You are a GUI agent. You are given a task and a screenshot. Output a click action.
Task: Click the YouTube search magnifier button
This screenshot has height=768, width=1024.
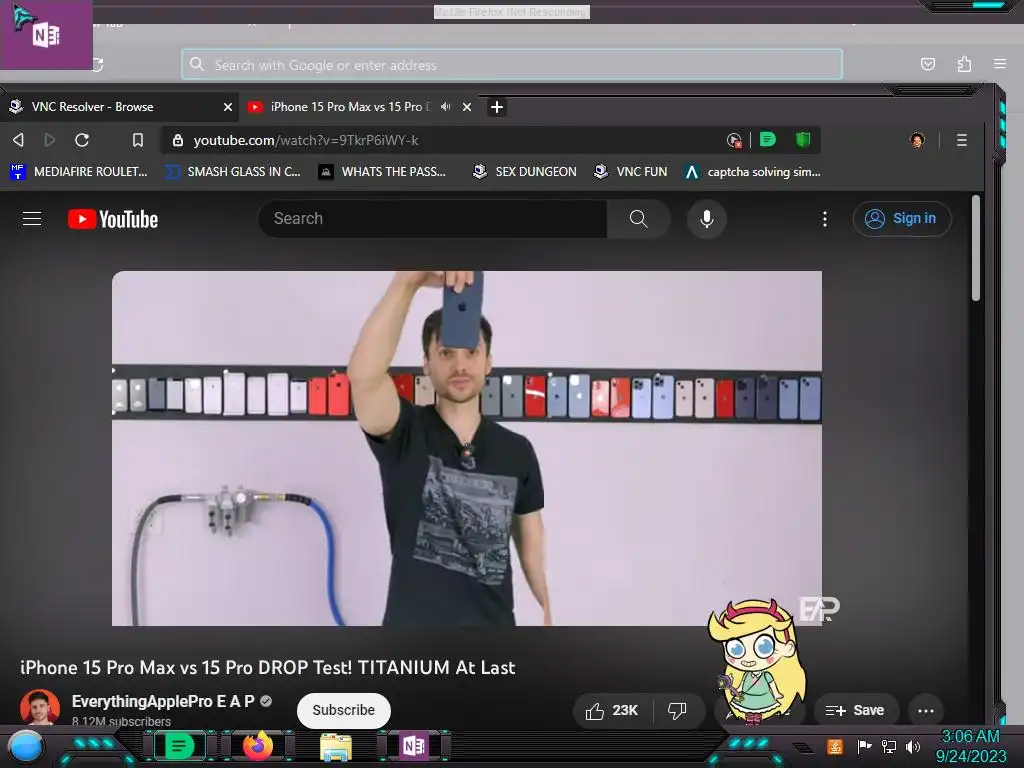click(x=639, y=218)
